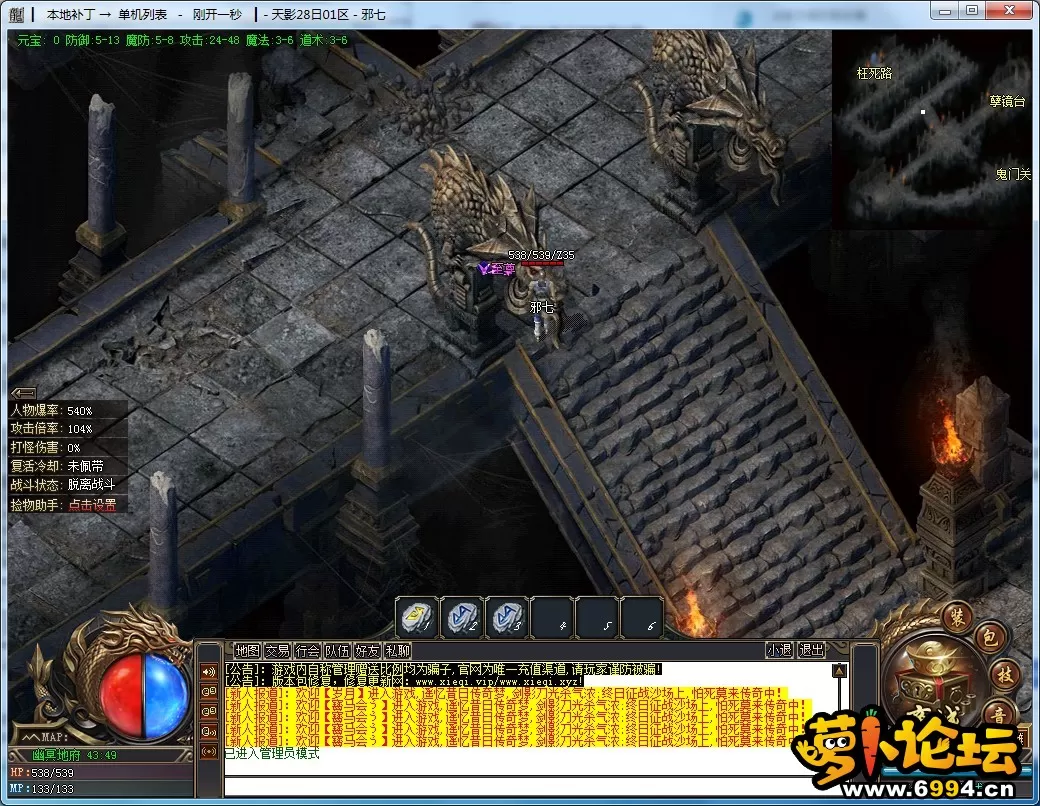Select empty hotbar slot 5
Image resolution: width=1040 pixels, height=806 pixels.
(598, 617)
